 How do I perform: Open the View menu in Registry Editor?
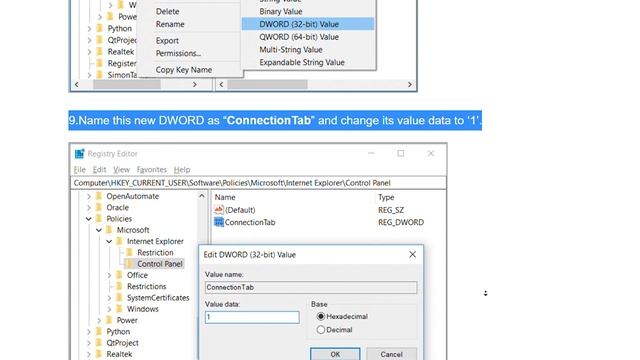pos(121,169)
